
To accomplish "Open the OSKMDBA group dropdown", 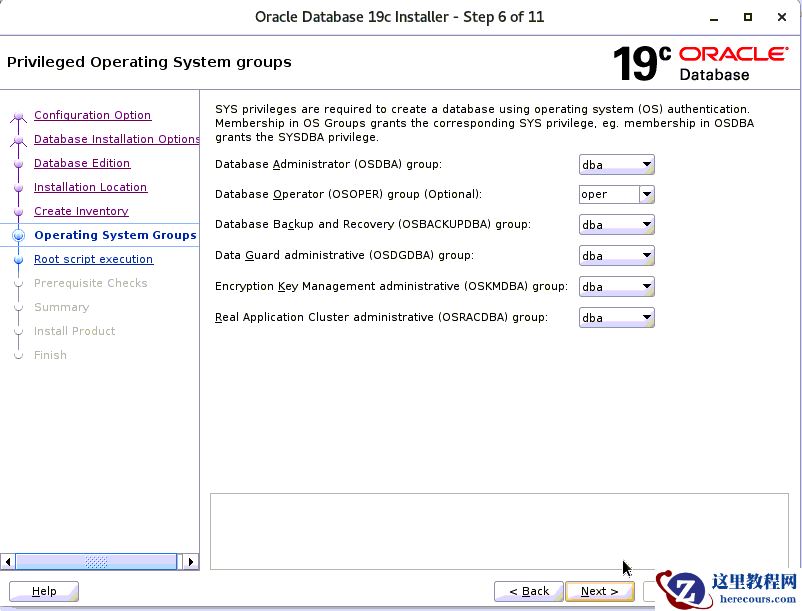I will (x=616, y=287).
